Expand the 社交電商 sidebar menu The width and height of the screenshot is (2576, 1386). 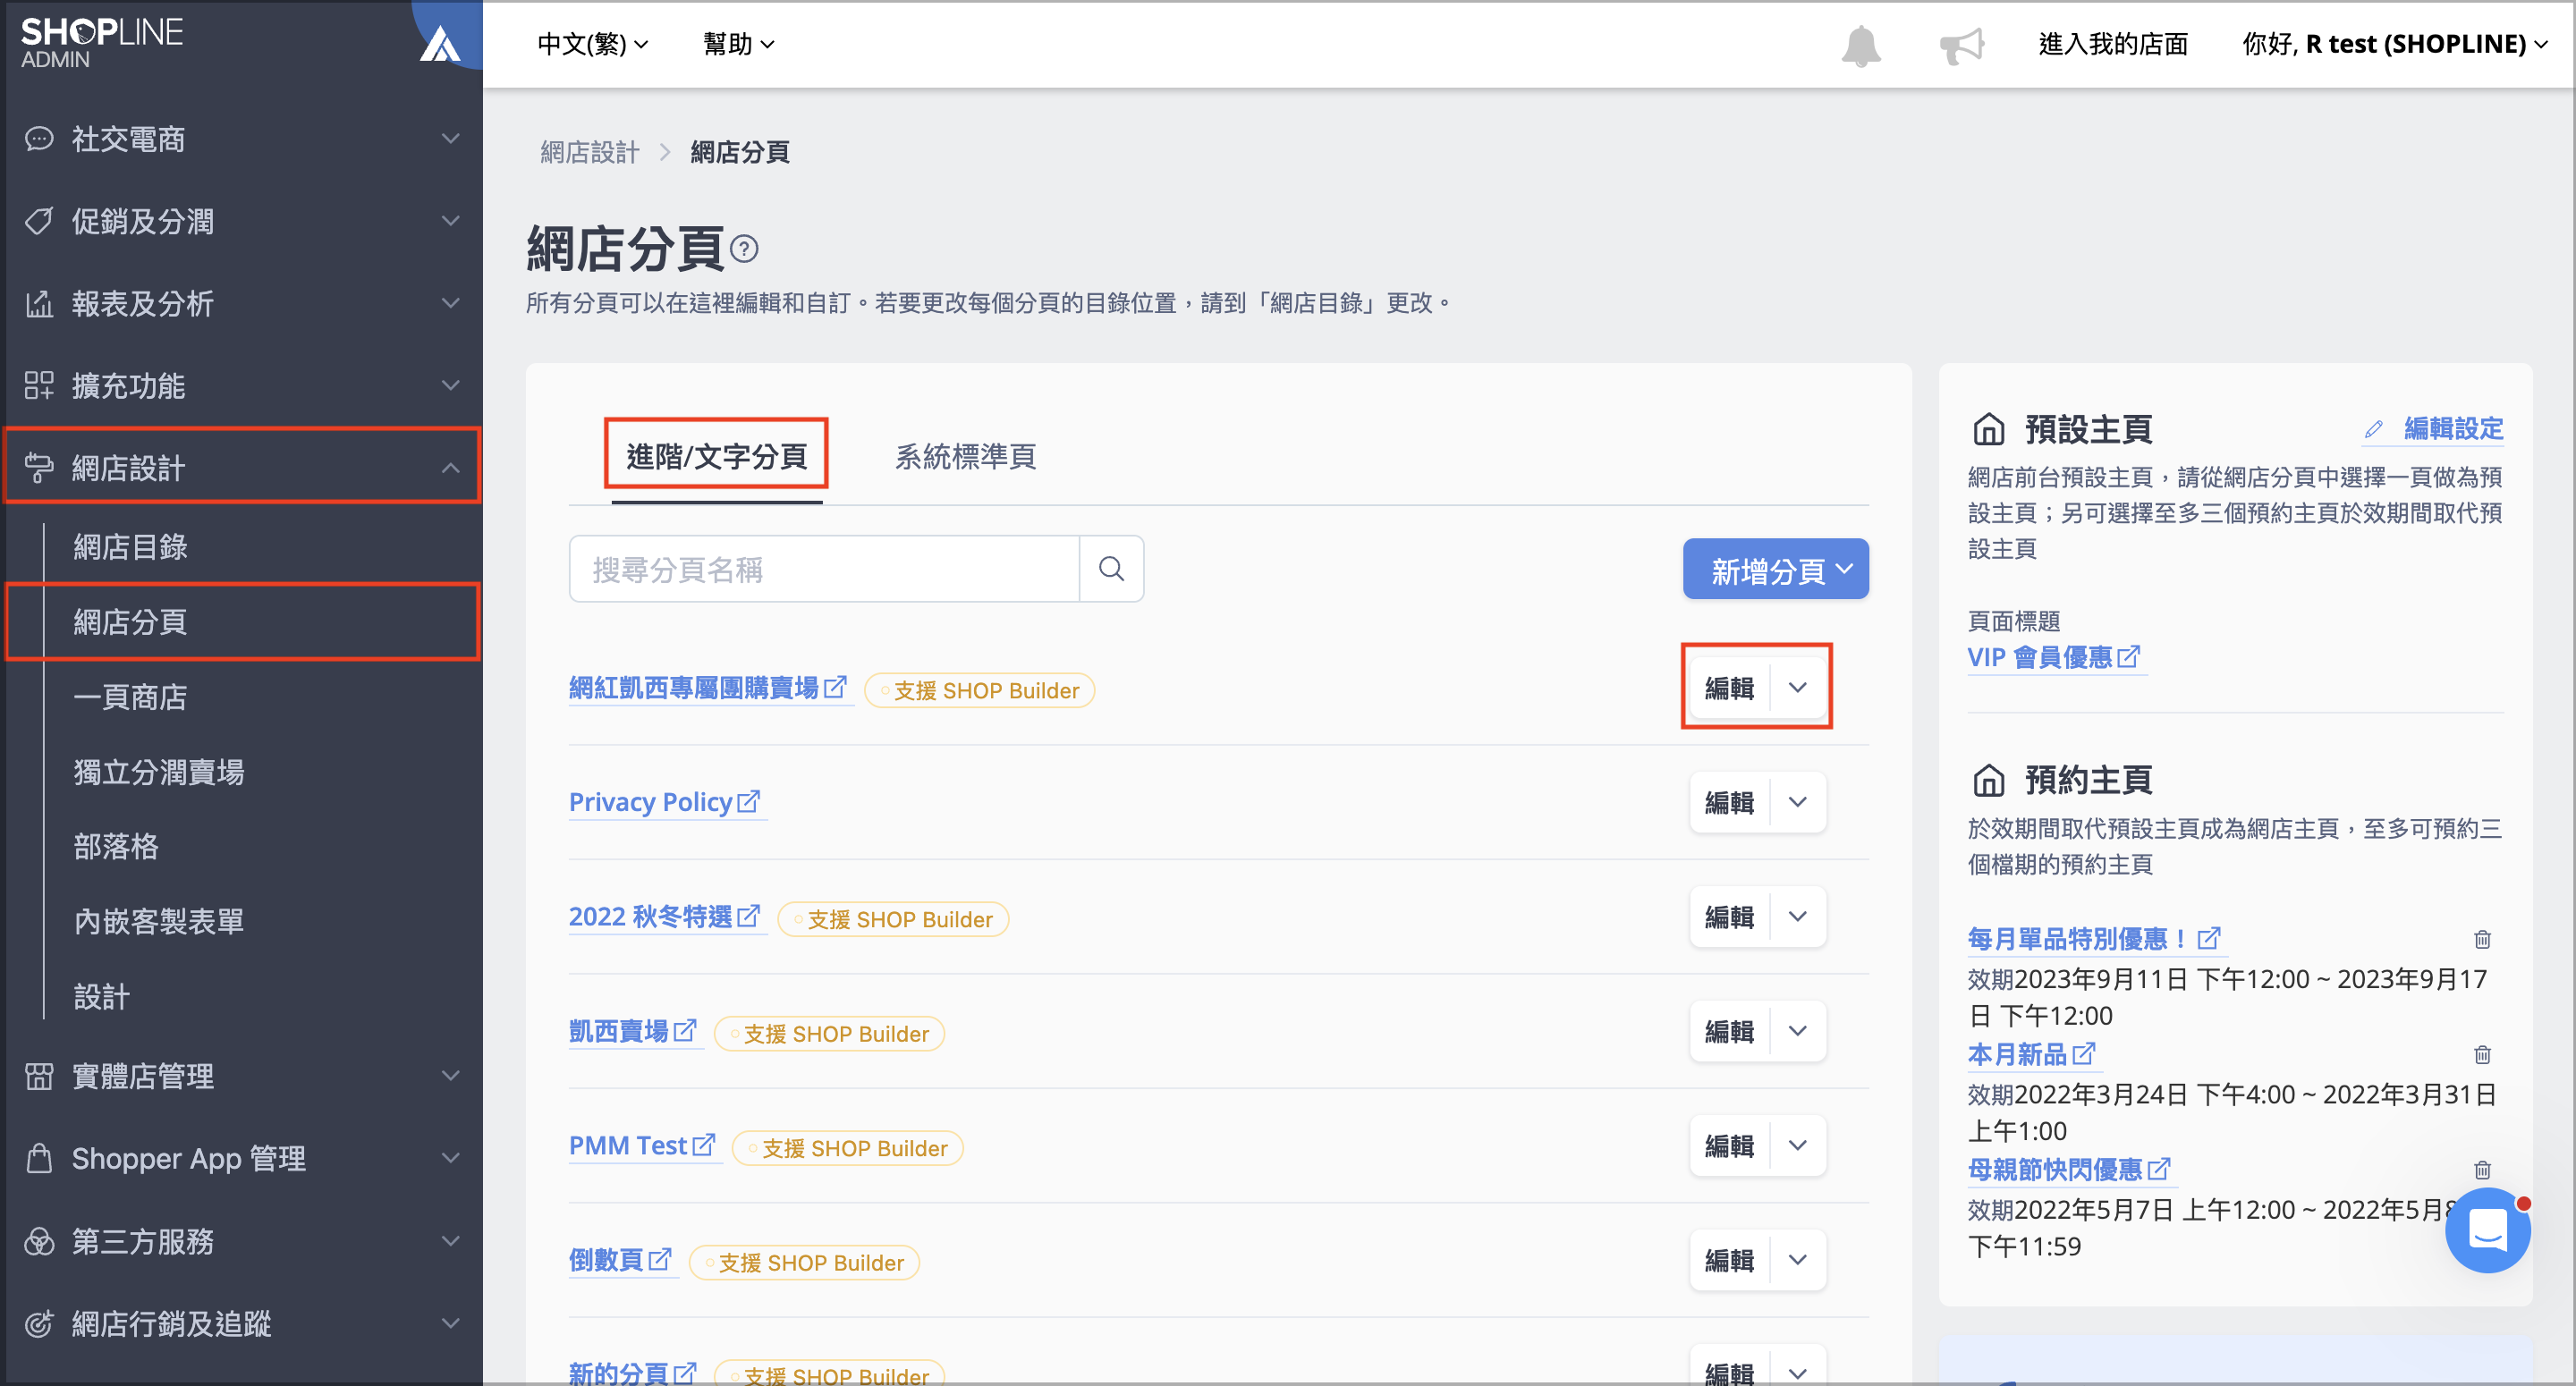click(x=242, y=139)
